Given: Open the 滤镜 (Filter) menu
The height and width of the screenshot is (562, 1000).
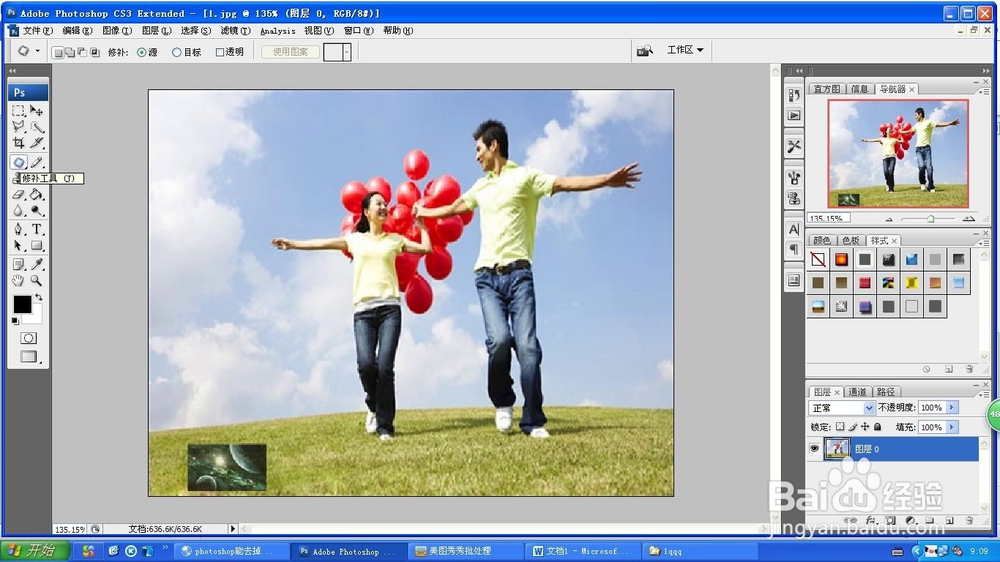Looking at the screenshot, I should (236, 31).
